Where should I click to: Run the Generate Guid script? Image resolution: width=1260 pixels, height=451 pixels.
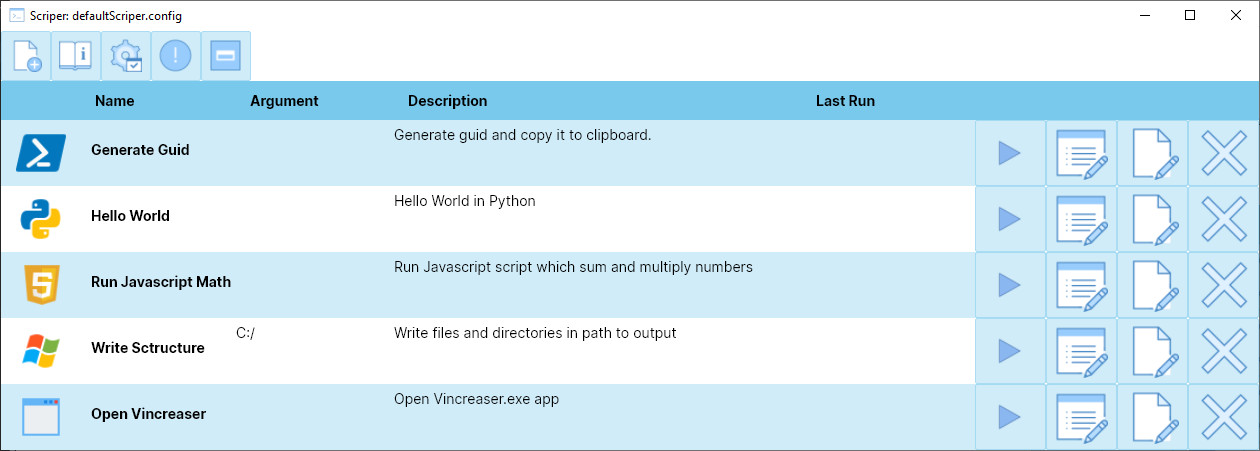[1010, 153]
